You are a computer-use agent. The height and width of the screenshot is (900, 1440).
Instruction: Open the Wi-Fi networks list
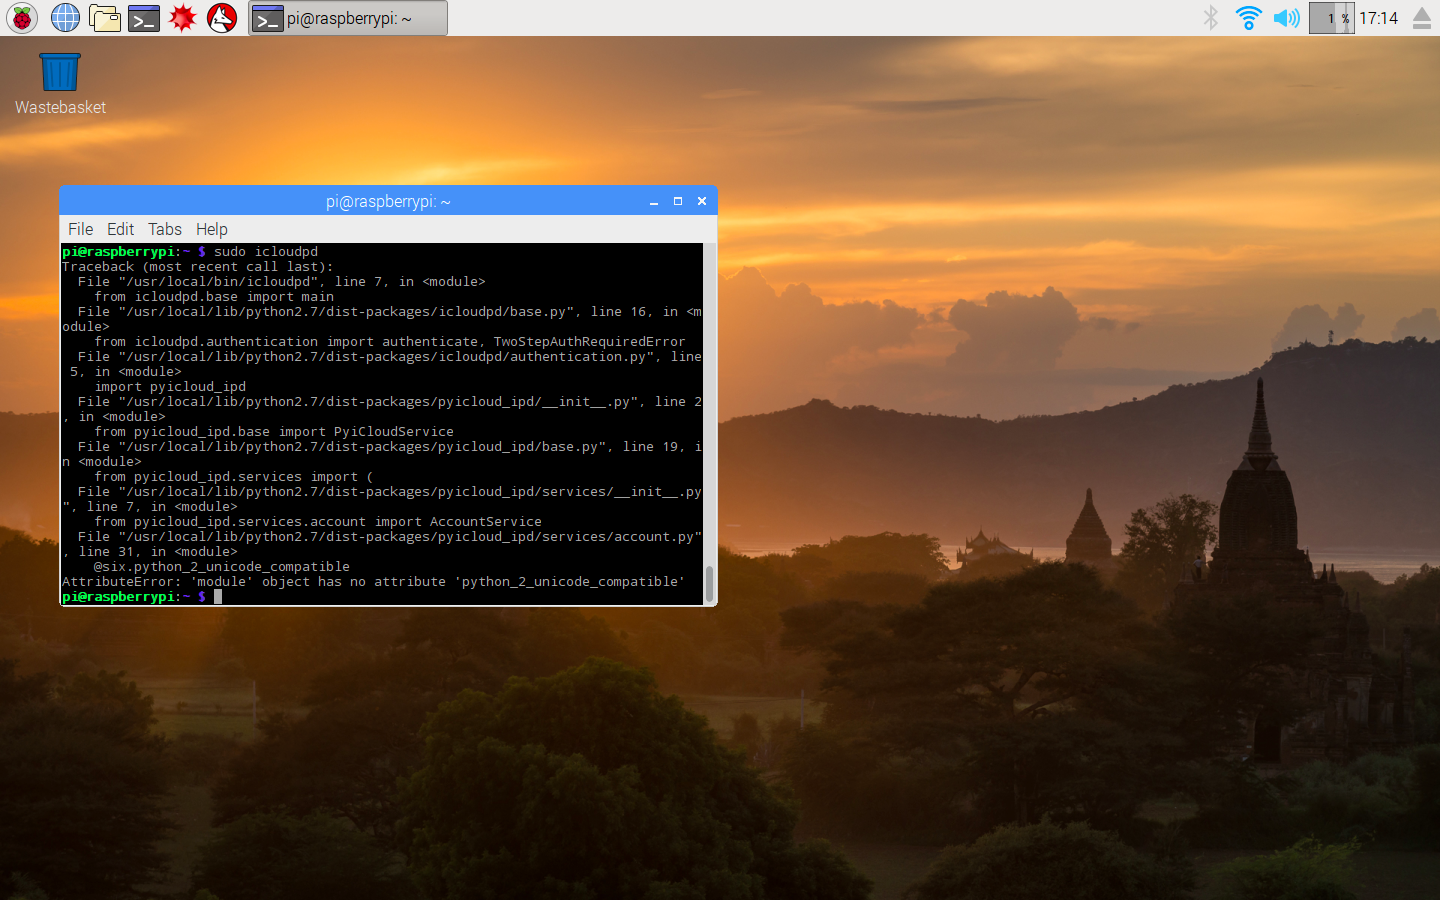[1248, 17]
